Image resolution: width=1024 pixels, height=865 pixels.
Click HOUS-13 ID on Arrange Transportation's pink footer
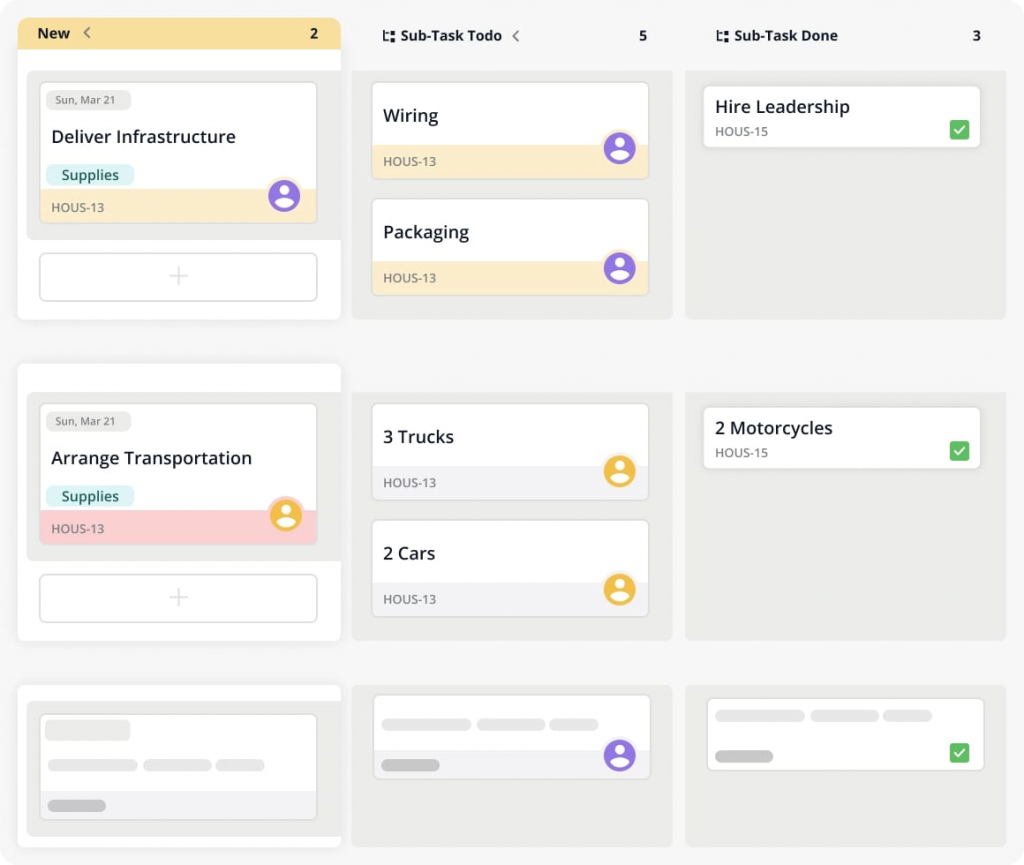(x=78, y=529)
